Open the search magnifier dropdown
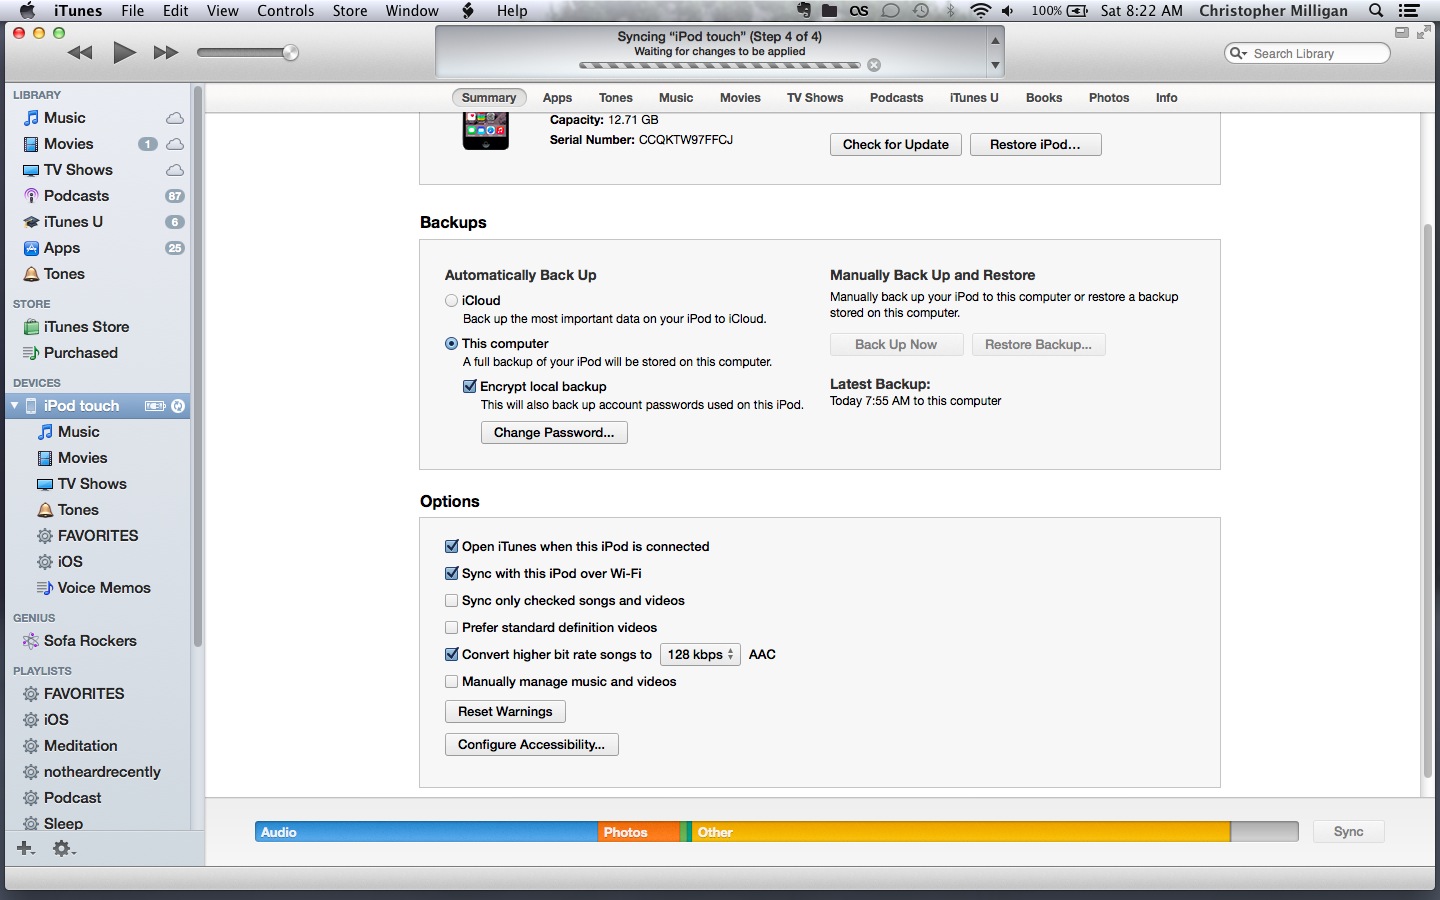Image resolution: width=1440 pixels, height=900 pixels. coord(1238,53)
